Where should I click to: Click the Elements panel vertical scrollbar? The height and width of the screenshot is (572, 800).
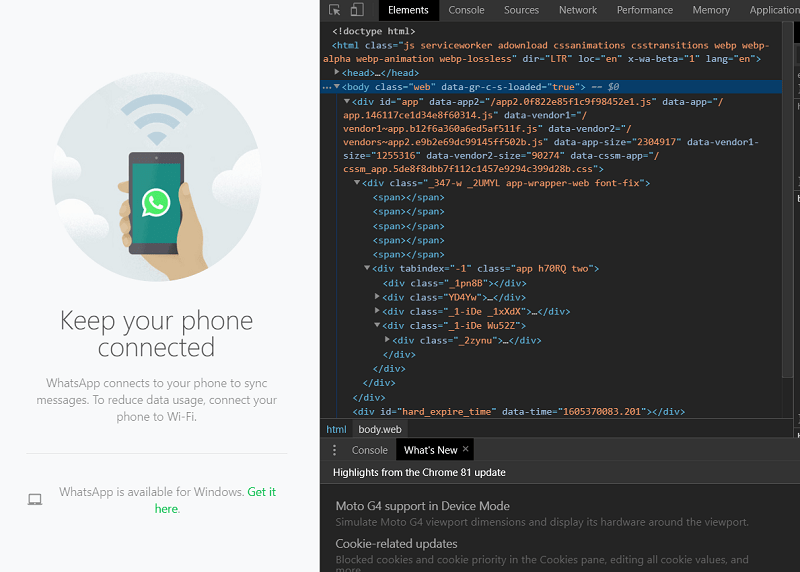pyautogui.click(x=787, y=199)
